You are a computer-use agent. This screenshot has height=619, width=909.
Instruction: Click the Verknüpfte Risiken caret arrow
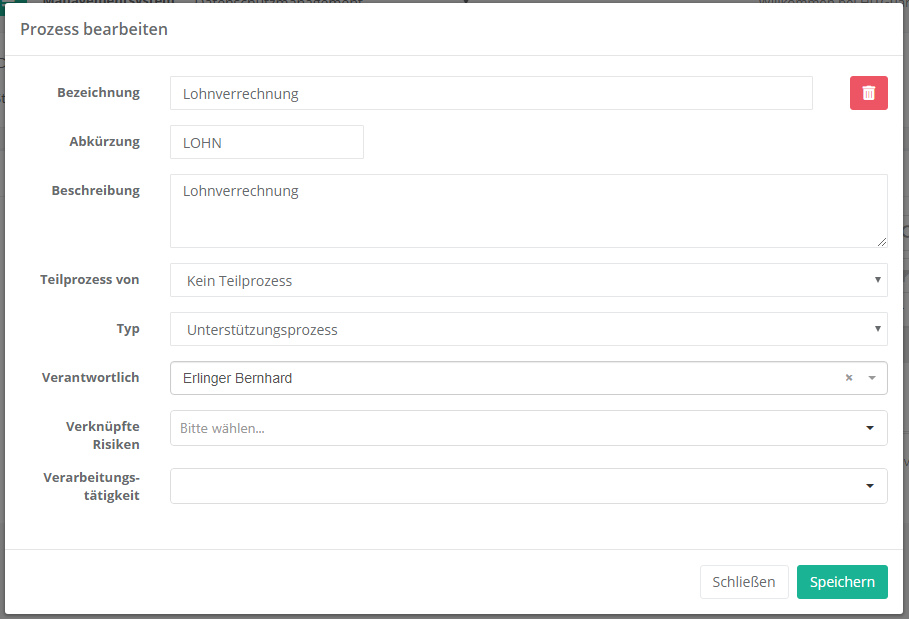[869, 428]
